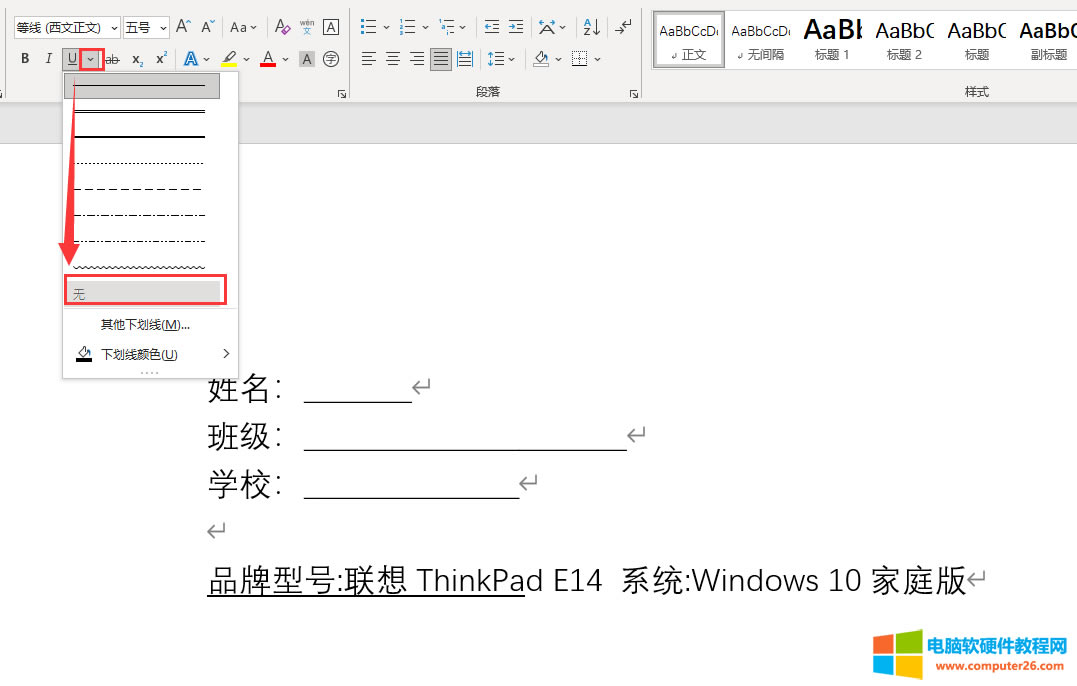Toggle character shading
Screen dimensions: 1077x686
tap(307, 59)
